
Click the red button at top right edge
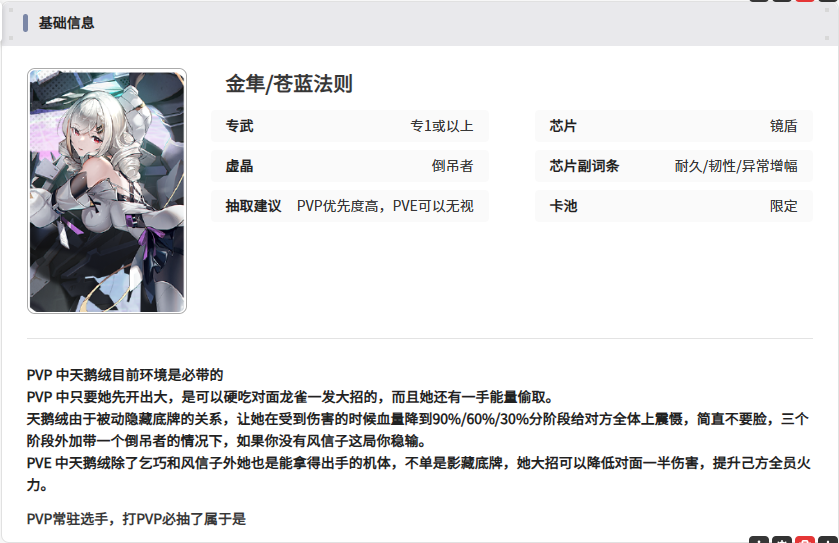(x=805, y=1)
